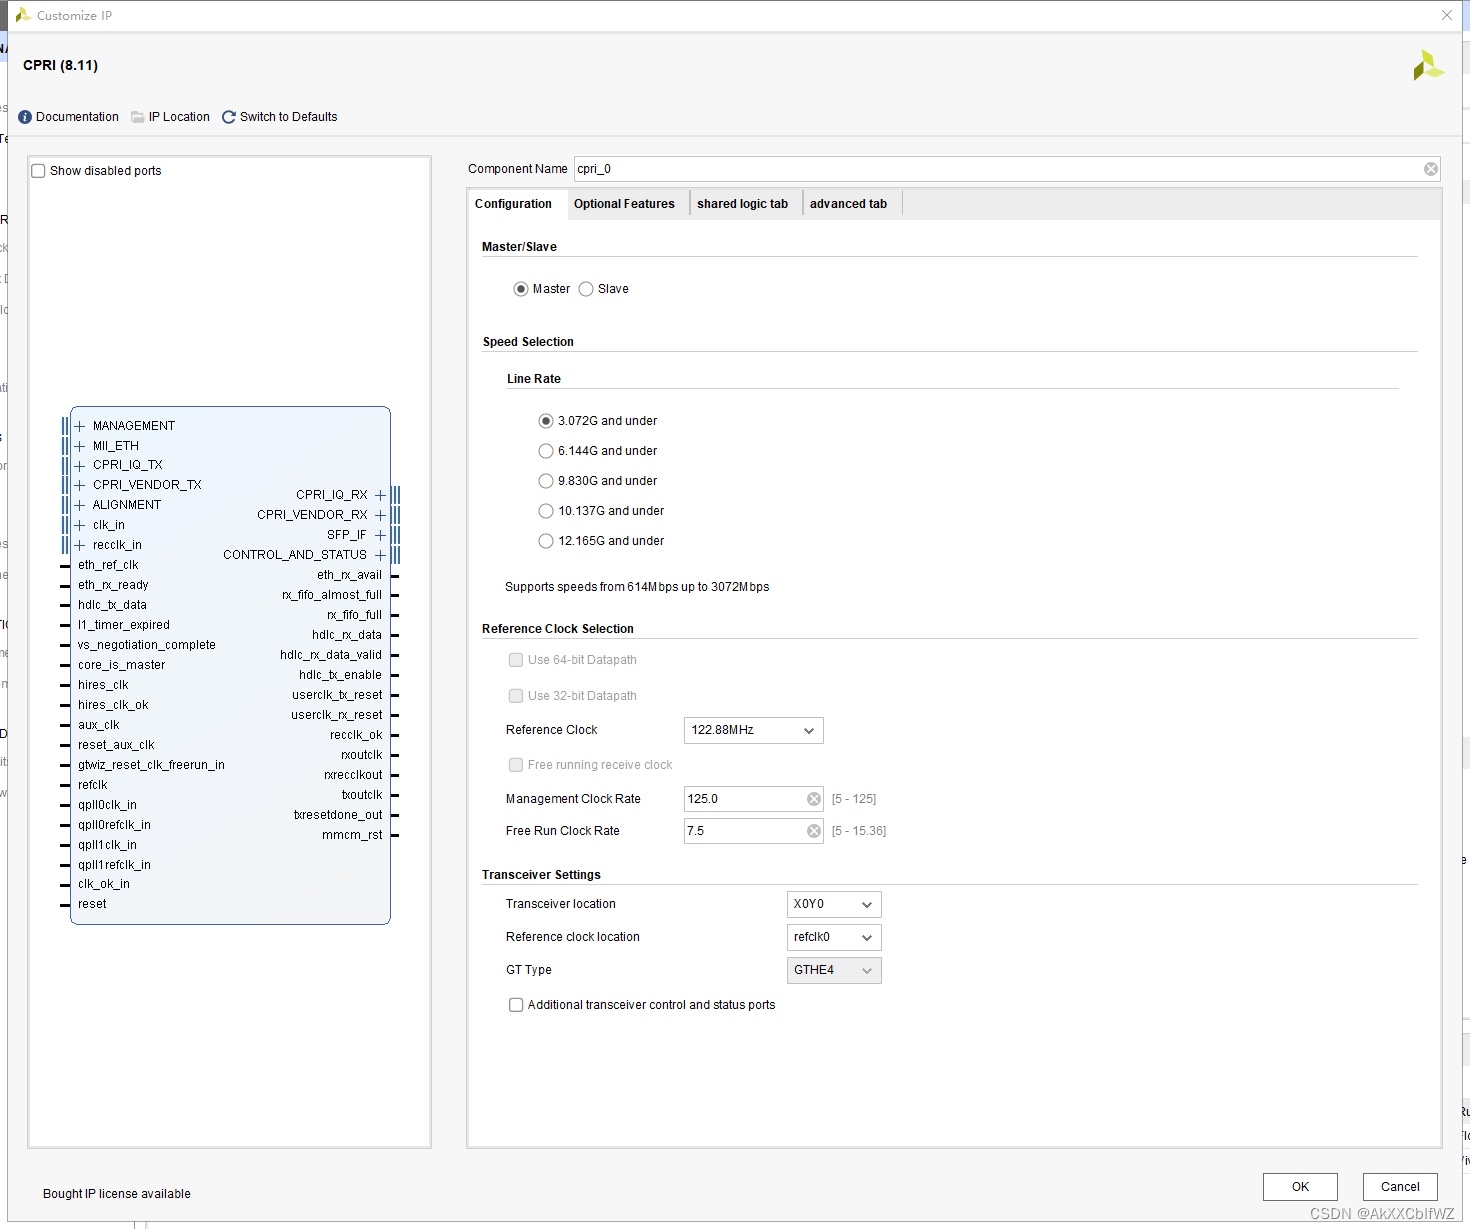Expand the CPRI_IQ_RX port group
The height and width of the screenshot is (1229, 1470).
380,495
